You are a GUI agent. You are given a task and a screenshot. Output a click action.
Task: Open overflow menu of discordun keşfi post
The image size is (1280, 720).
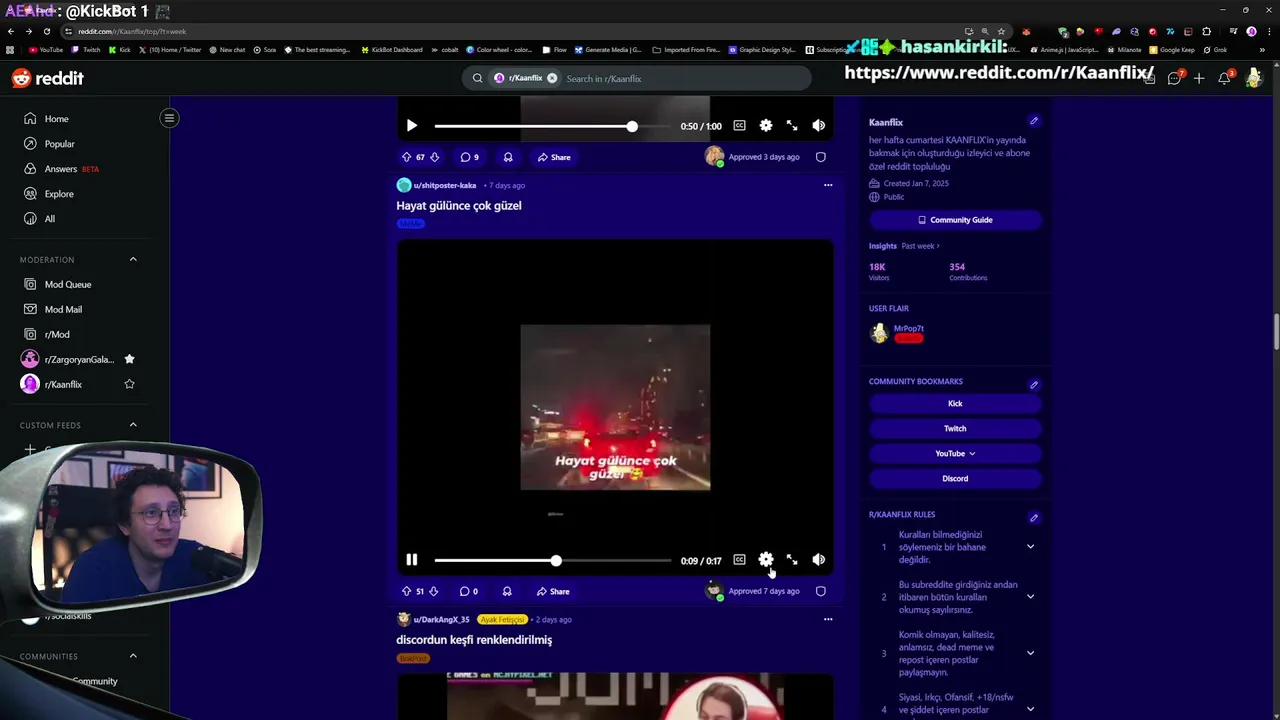(827, 619)
